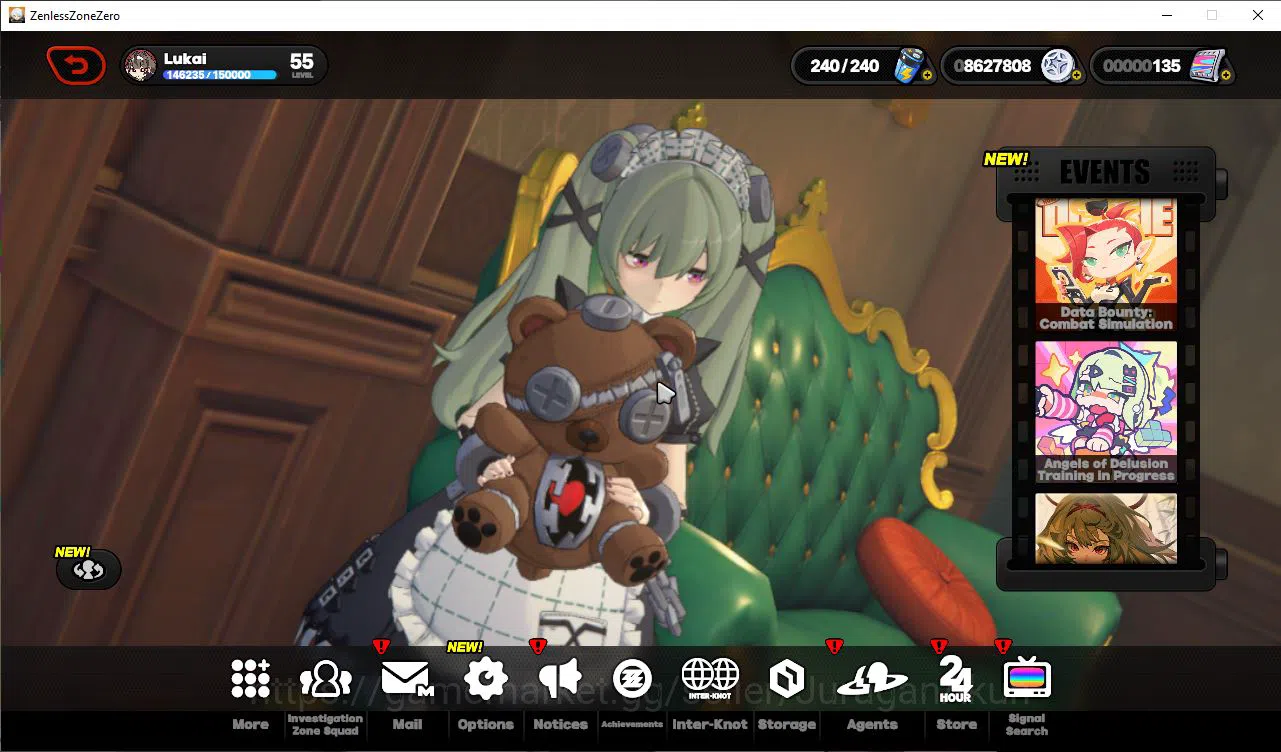Click the level 55 indicator
This screenshot has height=752, width=1281.
tap(302, 66)
